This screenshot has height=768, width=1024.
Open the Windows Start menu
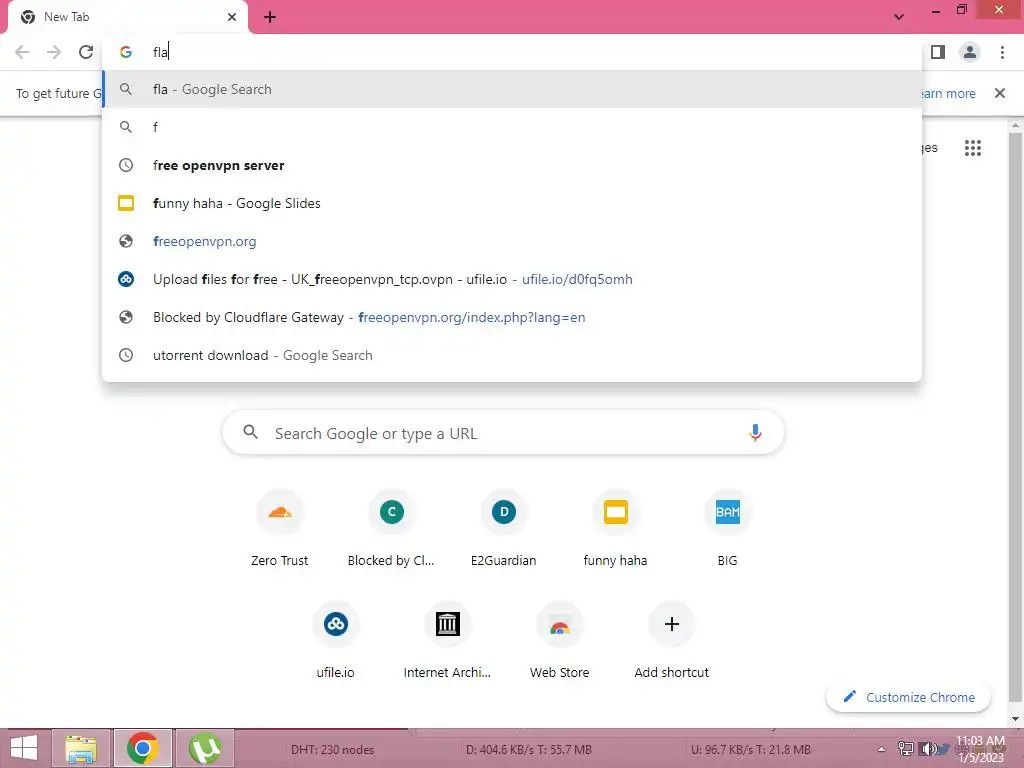coord(24,748)
